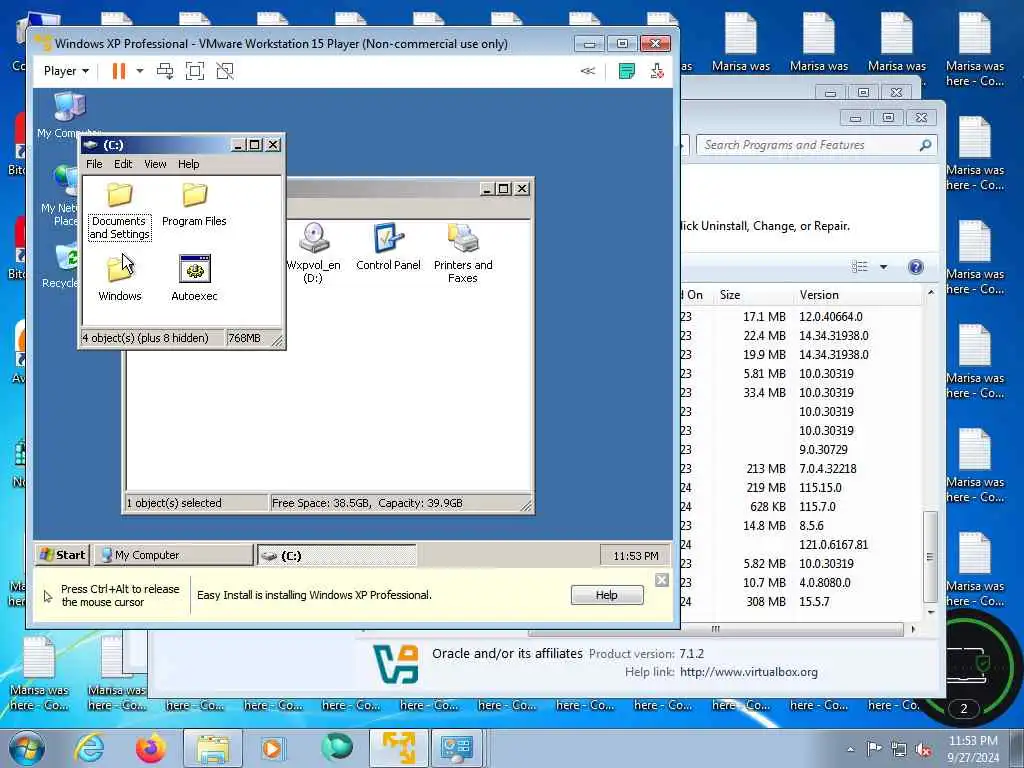Click the VMware pause virtual machine icon
1024x768 pixels.
(118, 71)
